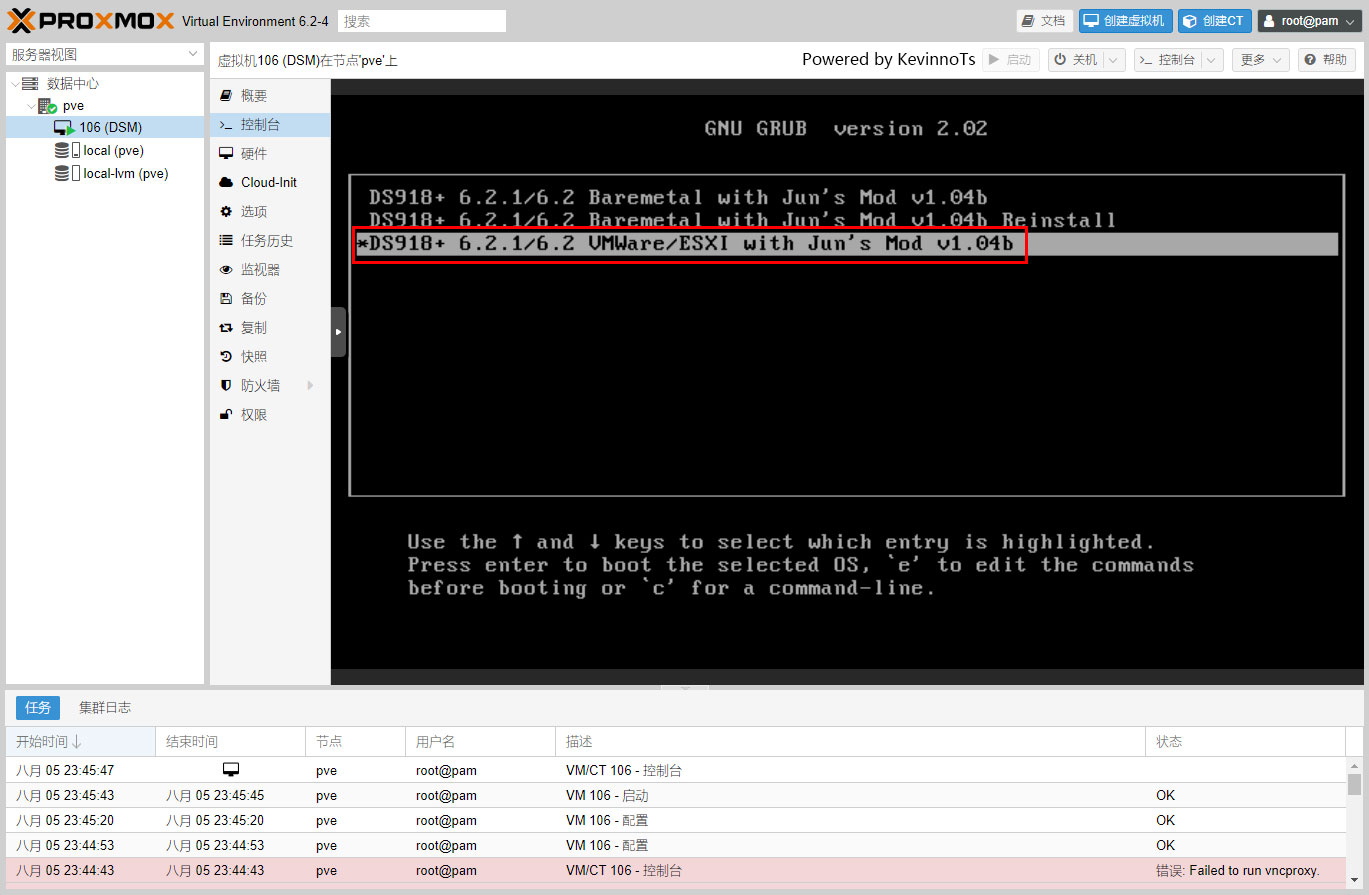Viewport: 1369px width, 895px height.
Task: Select the failed vncproxy error task row
Action: point(676,871)
